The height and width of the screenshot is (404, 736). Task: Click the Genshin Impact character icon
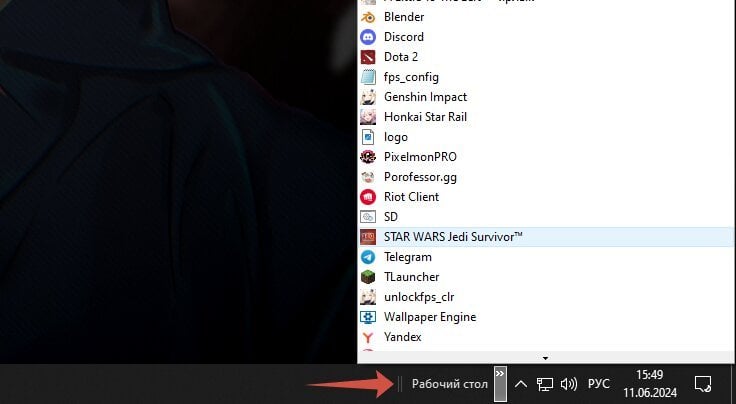(x=368, y=97)
